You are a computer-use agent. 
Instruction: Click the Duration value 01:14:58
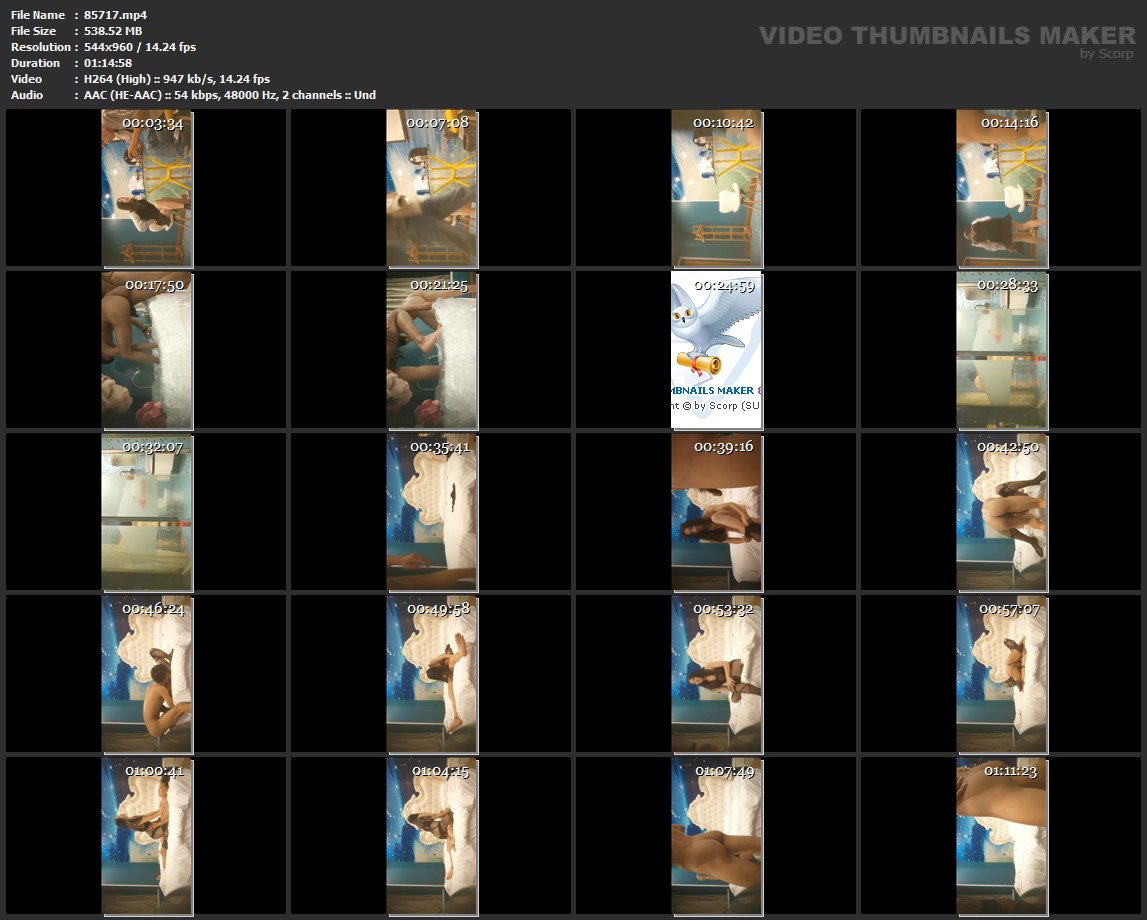tap(108, 63)
